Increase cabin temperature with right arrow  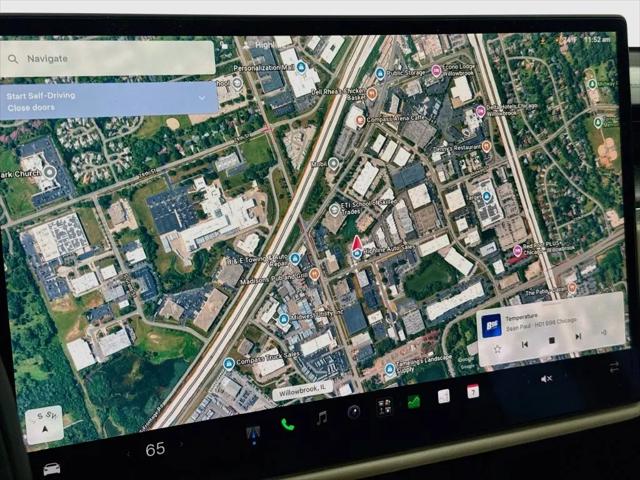[x=182, y=444]
